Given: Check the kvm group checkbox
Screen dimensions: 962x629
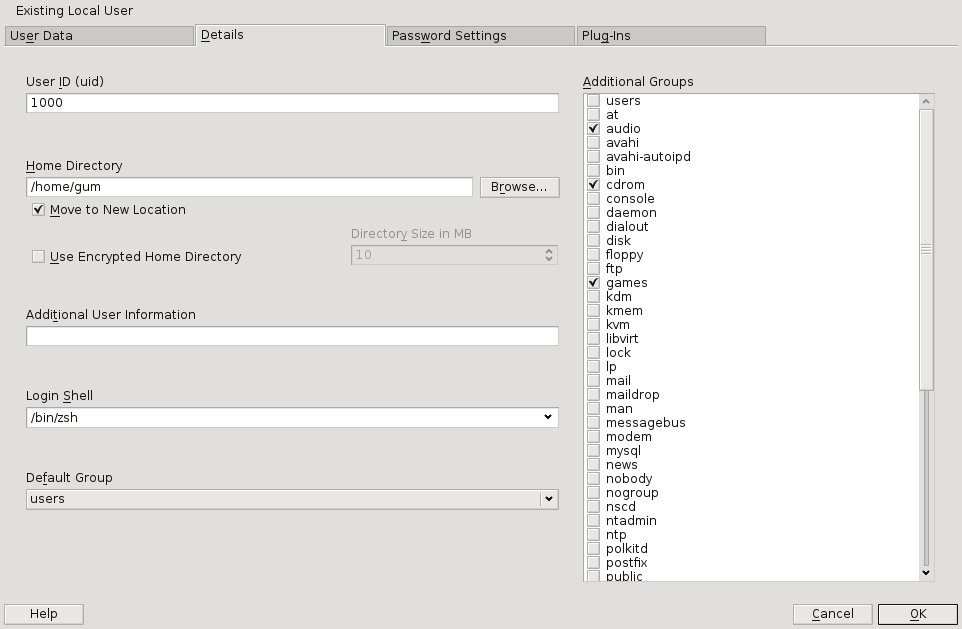Looking at the screenshot, I should coord(594,325).
